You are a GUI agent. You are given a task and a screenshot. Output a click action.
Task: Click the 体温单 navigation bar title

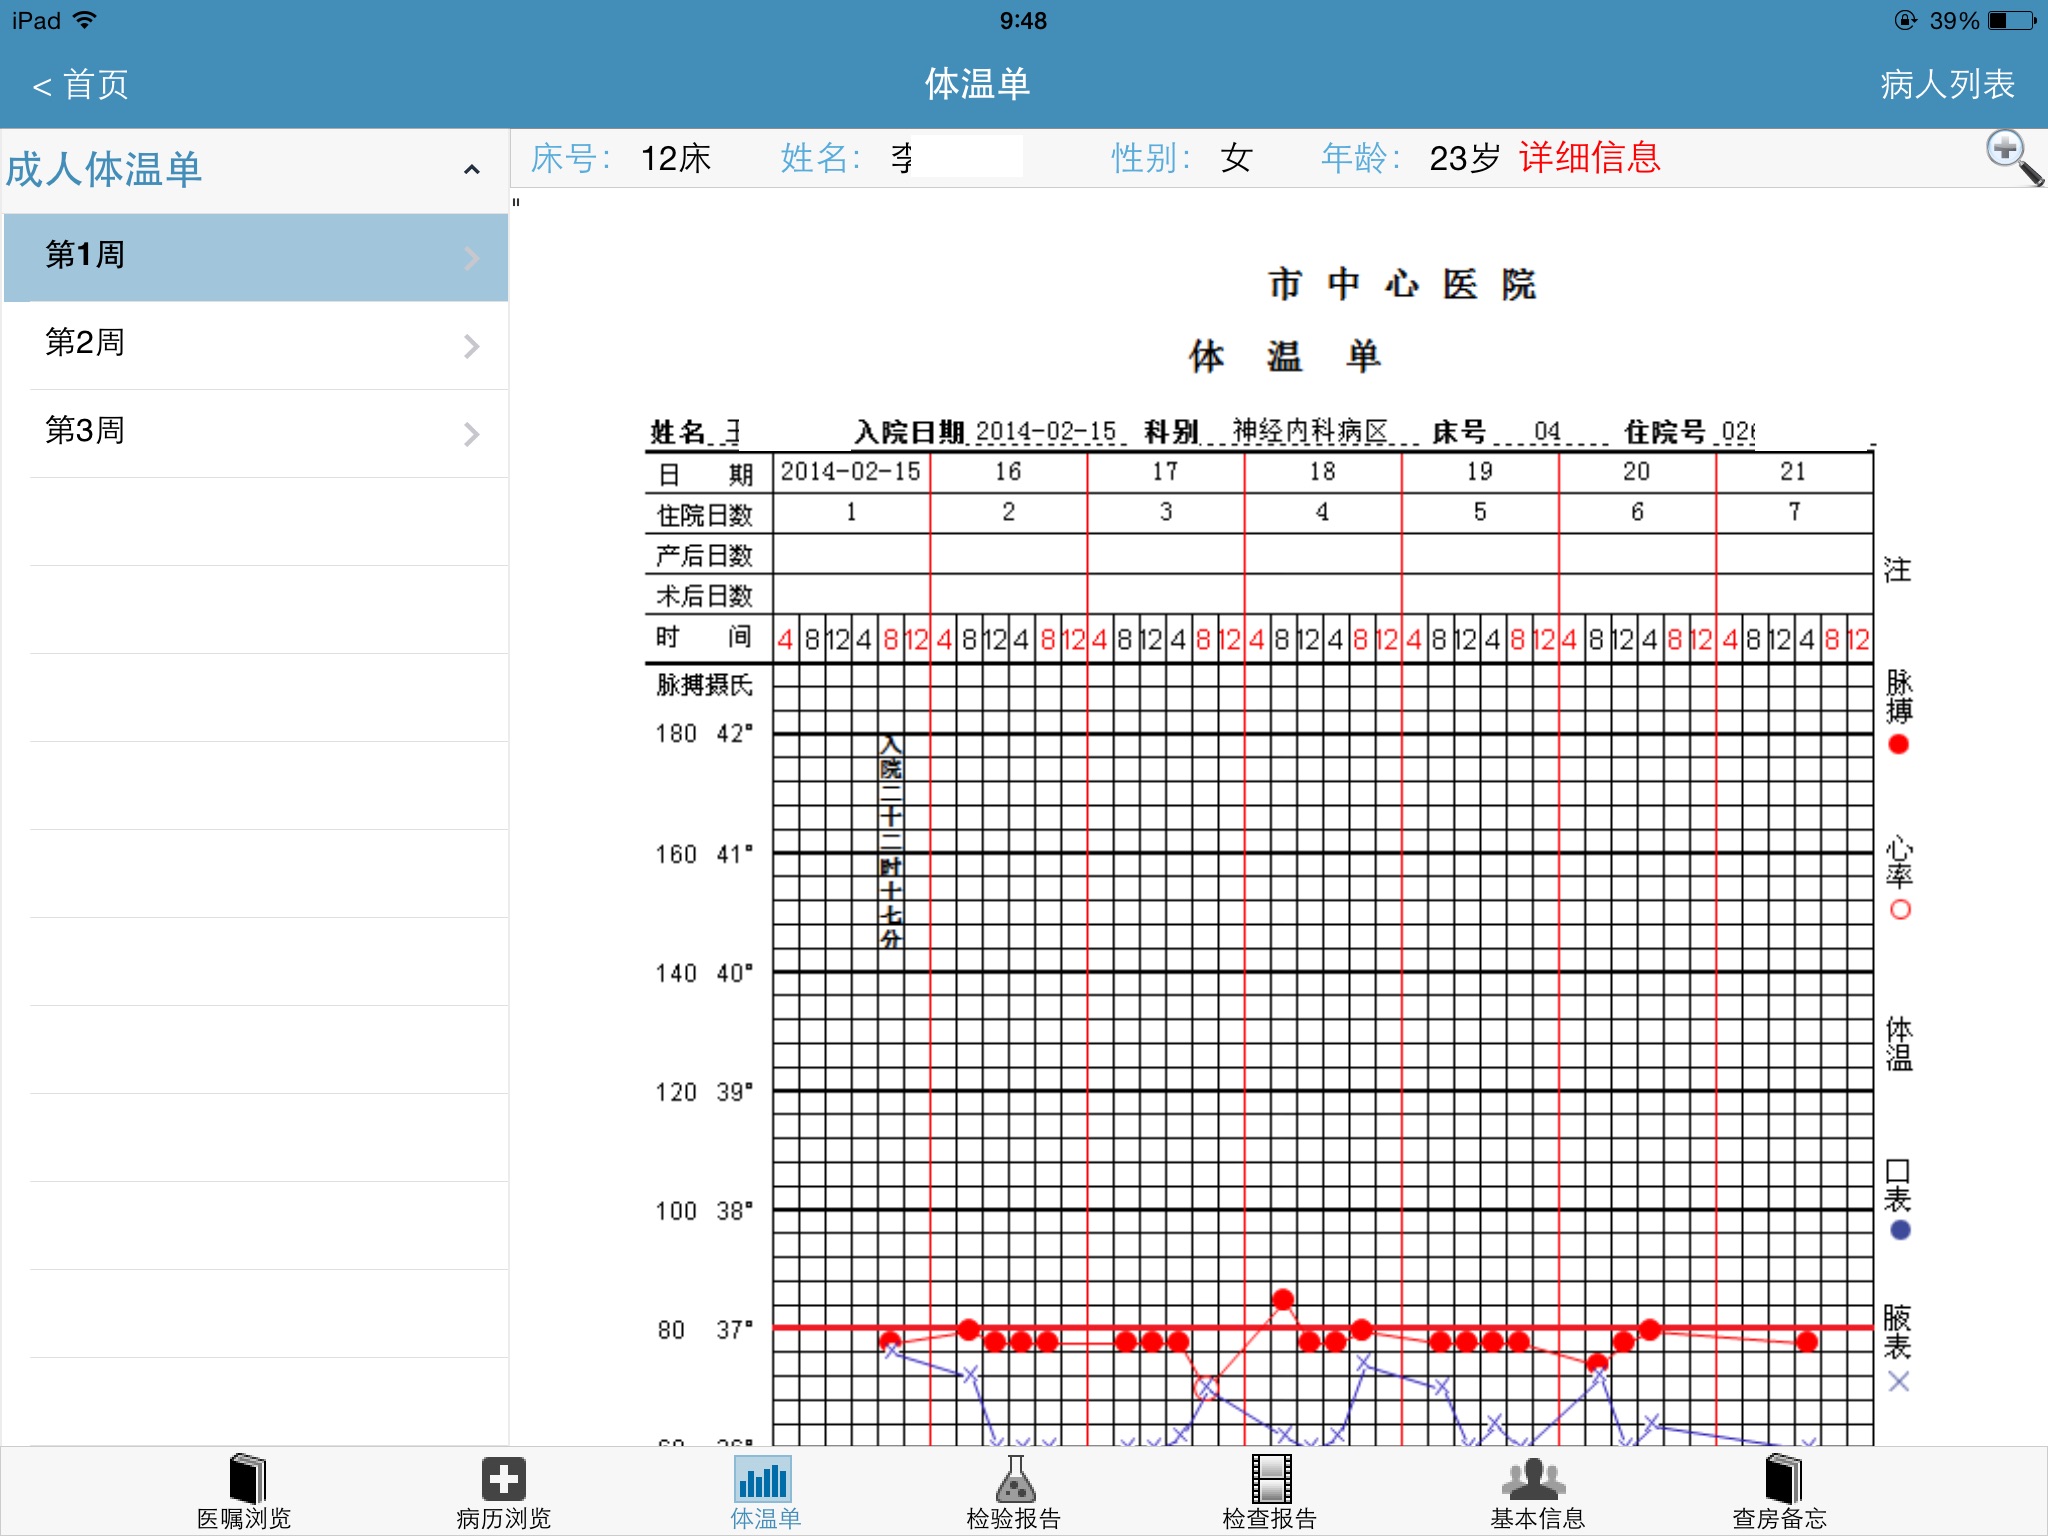(x=977, y=84)
